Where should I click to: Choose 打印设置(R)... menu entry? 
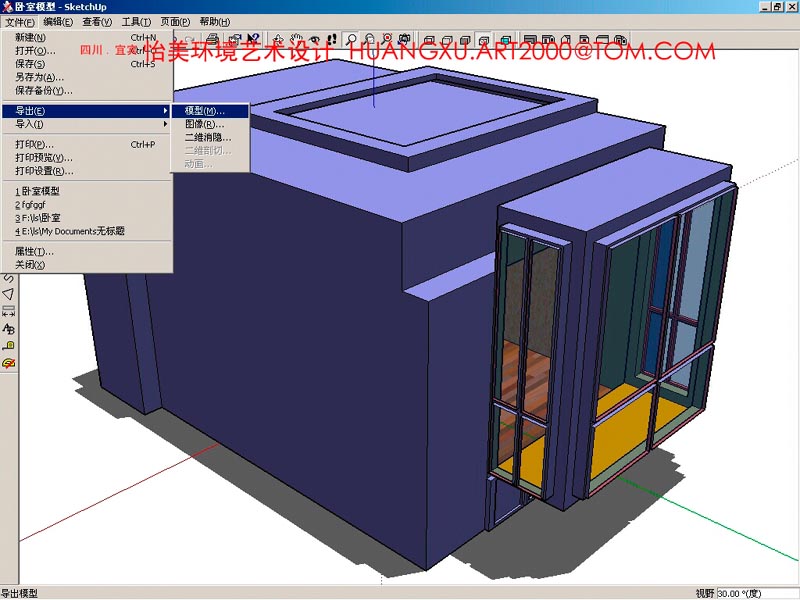pos(87,171)
